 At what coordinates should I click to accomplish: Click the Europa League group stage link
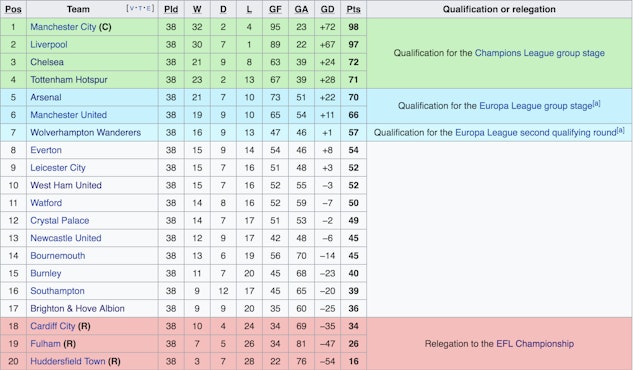(536, 106)
